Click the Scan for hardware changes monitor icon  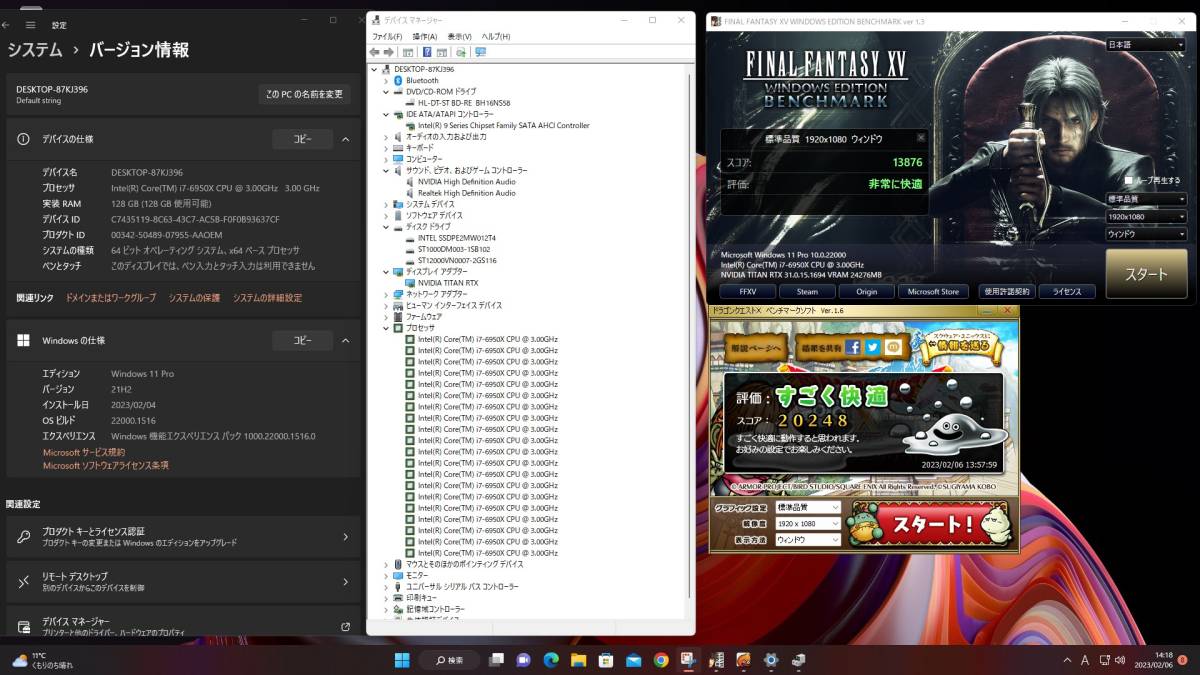[480, 51]
